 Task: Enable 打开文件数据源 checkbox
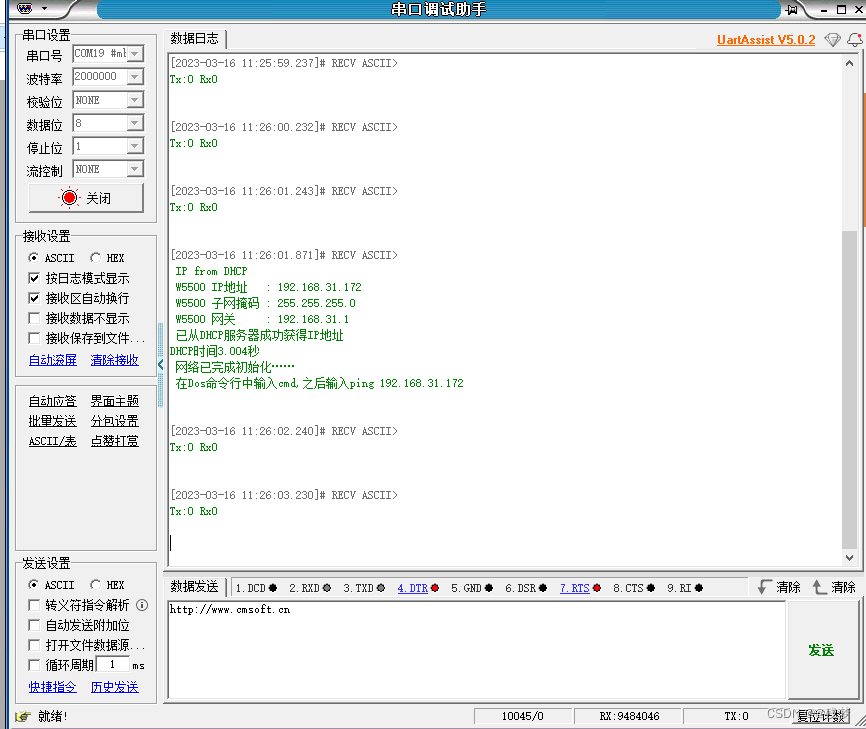[34, 645]
